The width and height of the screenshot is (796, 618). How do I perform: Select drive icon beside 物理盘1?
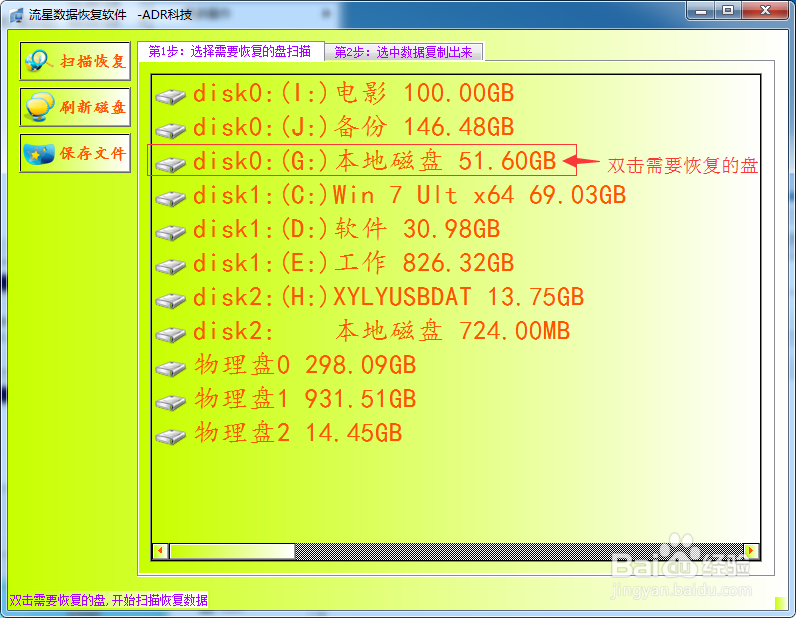click(x=171, y=402)
